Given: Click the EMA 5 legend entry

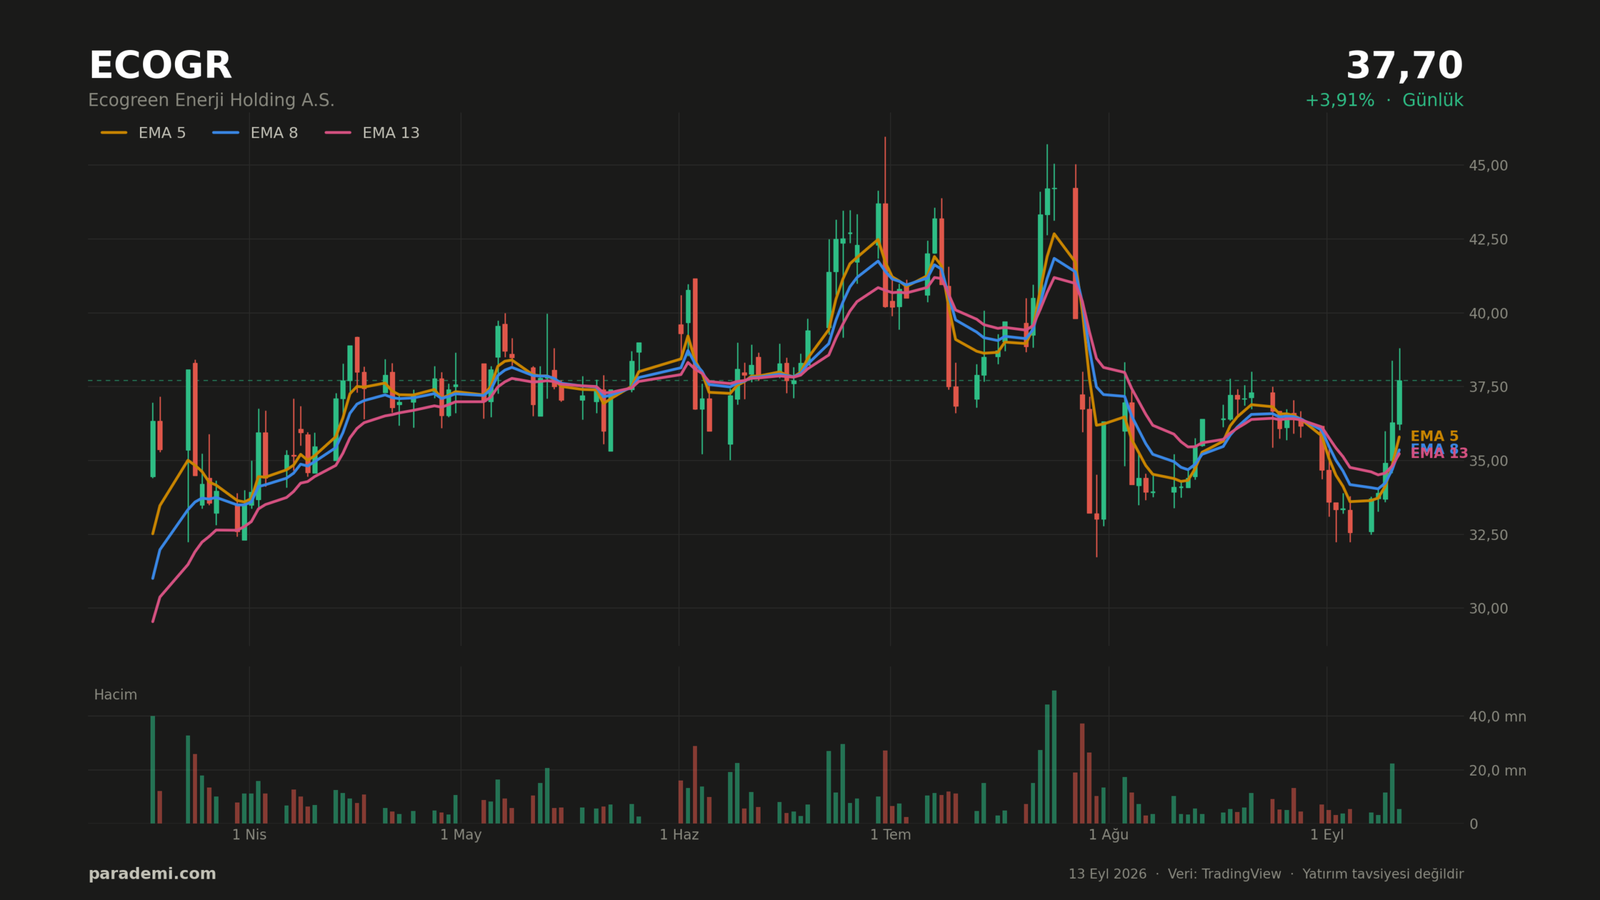Looking at the screenshot, I should point(143,133).
